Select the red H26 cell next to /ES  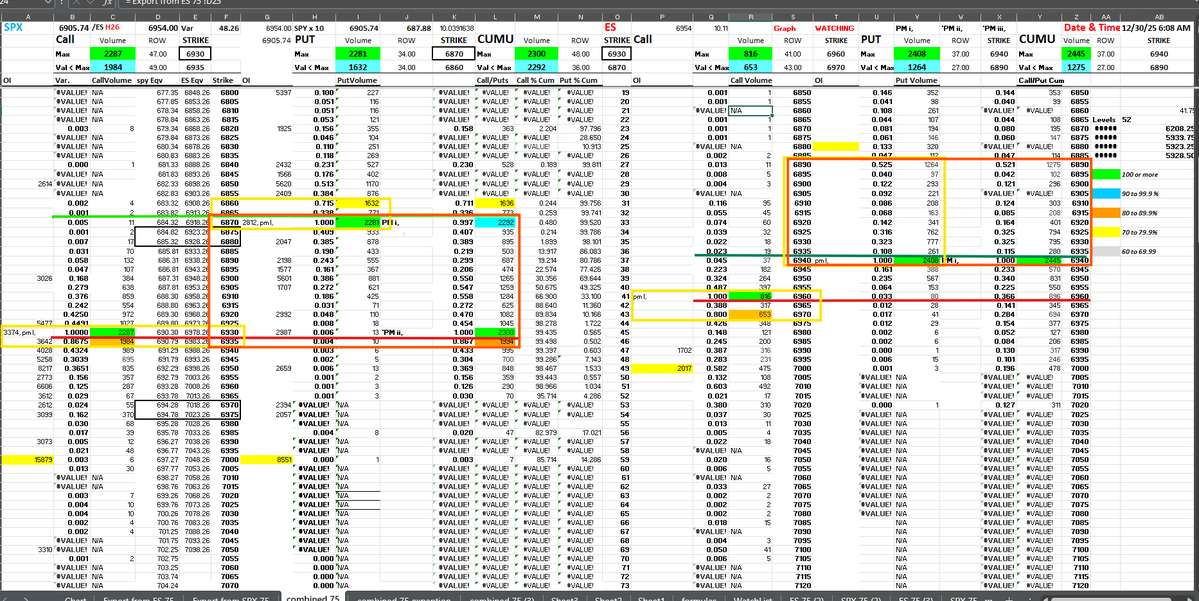point(112,27)
